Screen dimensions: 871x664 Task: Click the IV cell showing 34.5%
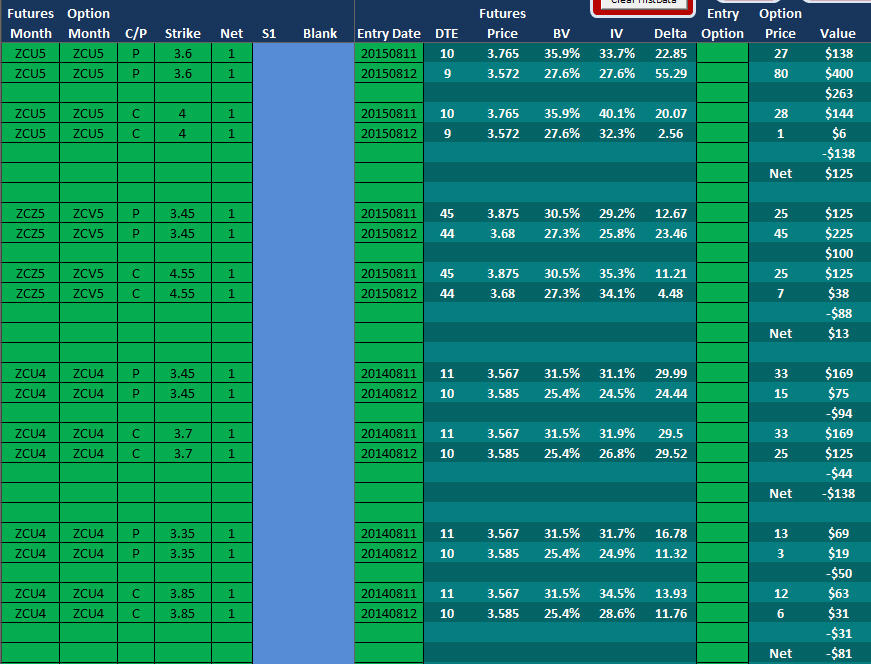[x=617, y=593]
